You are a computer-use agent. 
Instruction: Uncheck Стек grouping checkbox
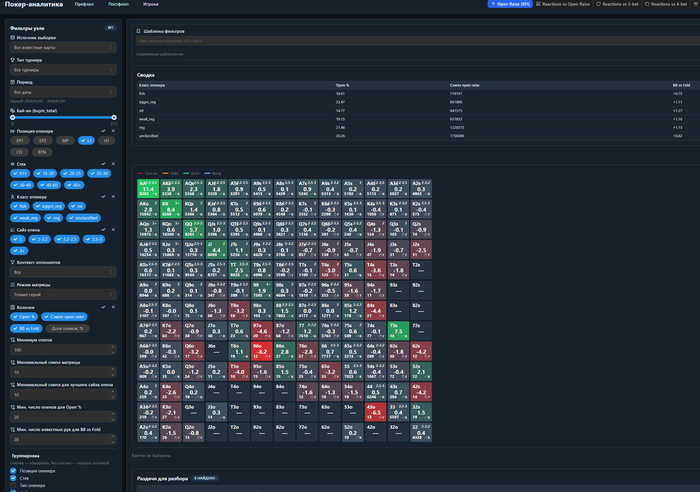click(13, 478)
